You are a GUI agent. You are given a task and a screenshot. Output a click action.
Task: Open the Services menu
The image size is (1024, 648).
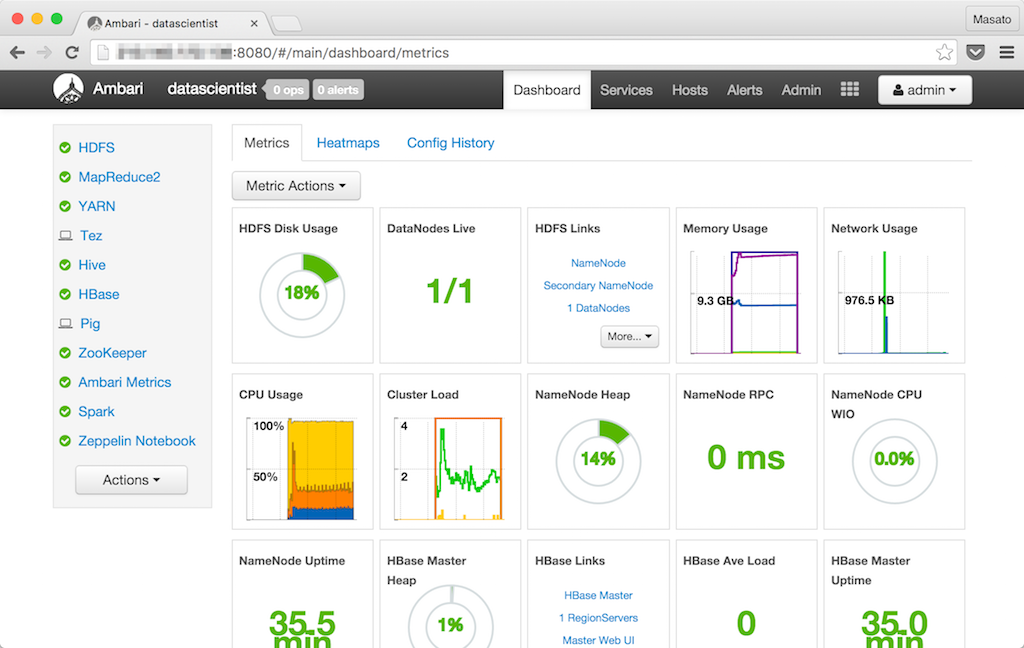[x=626, y=90]
